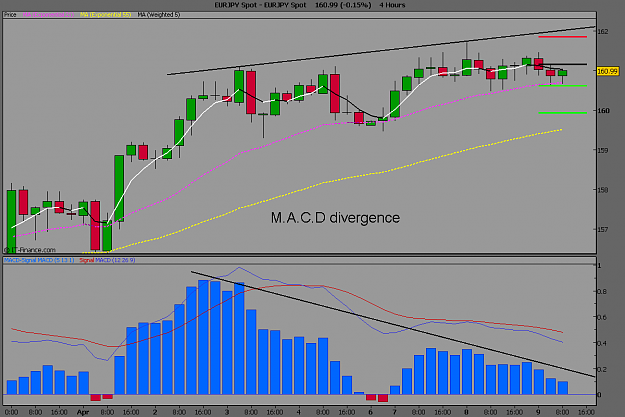The height and width of the screenshot is (417, 625).
Task: Click the 0.4 MACD axis label
Action: click(x=602, y=343)
